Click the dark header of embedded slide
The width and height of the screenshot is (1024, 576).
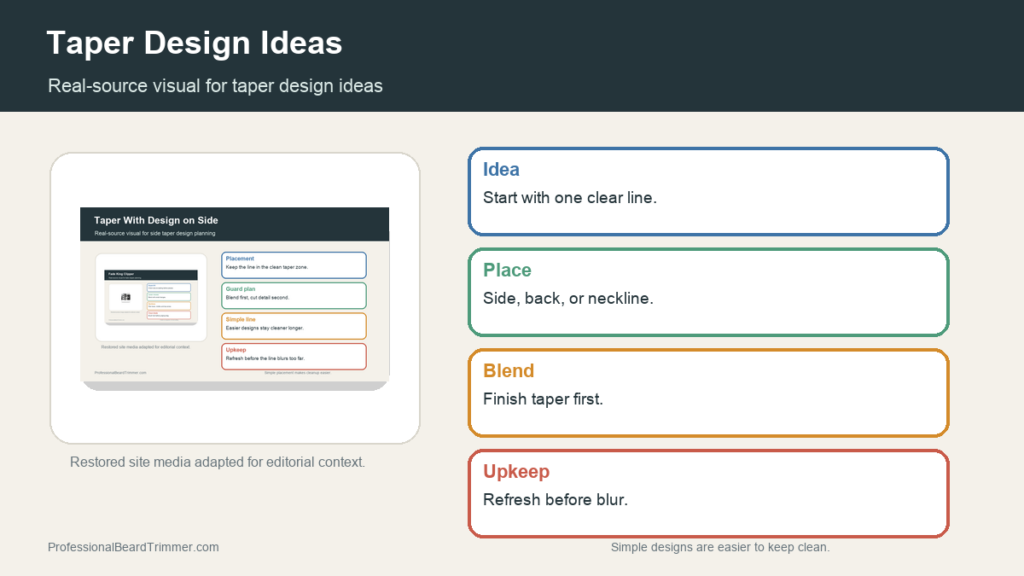(x=234, y=225)
